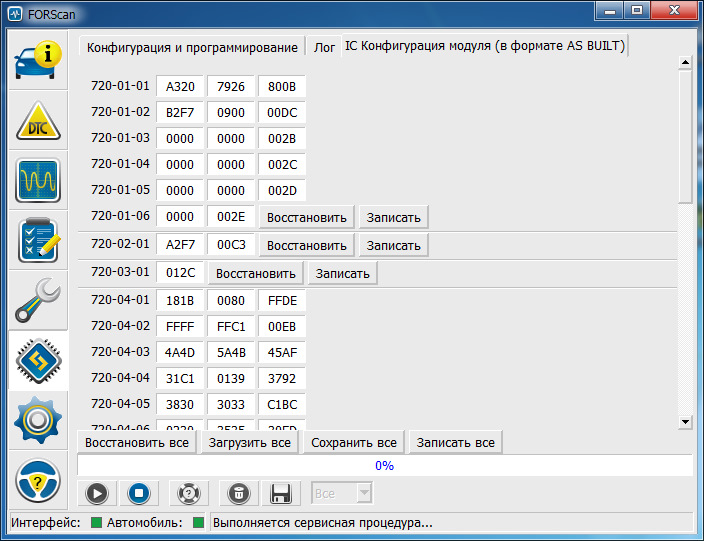Click 'Восстановить' in row 720-01-06
Image resolution: width=704 pixels, height=541 pixels.
click(x=306, y=217)
